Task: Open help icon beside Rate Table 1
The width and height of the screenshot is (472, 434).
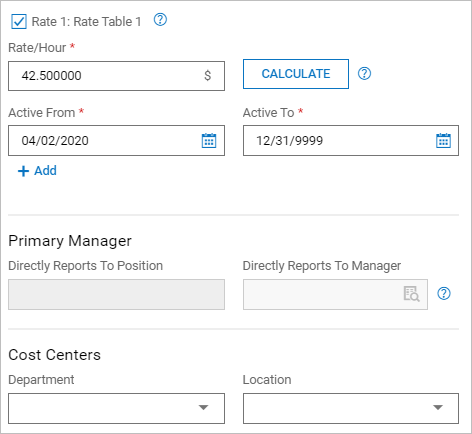Action: pyautogui.click(x=160, y=20)
